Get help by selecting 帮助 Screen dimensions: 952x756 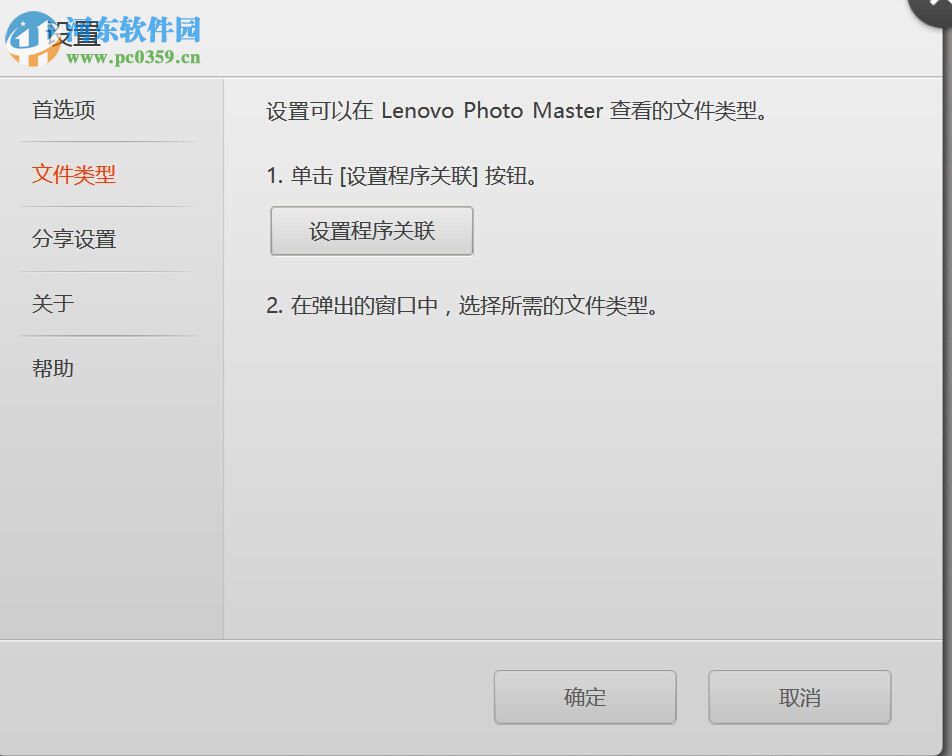click(x=51, y=367)
